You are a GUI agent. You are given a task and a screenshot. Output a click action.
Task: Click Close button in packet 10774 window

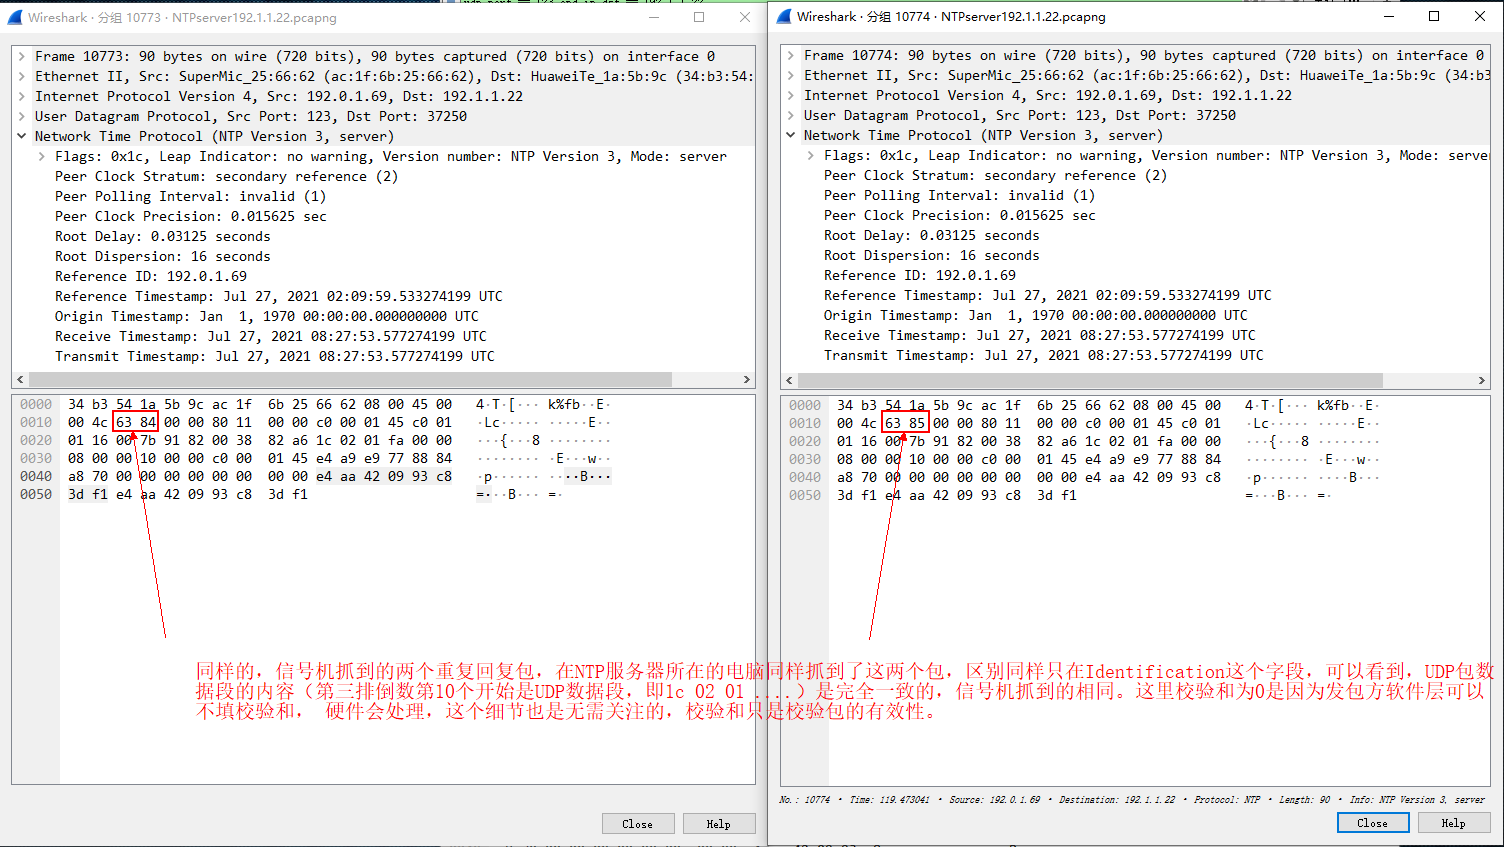(1373, 823)
